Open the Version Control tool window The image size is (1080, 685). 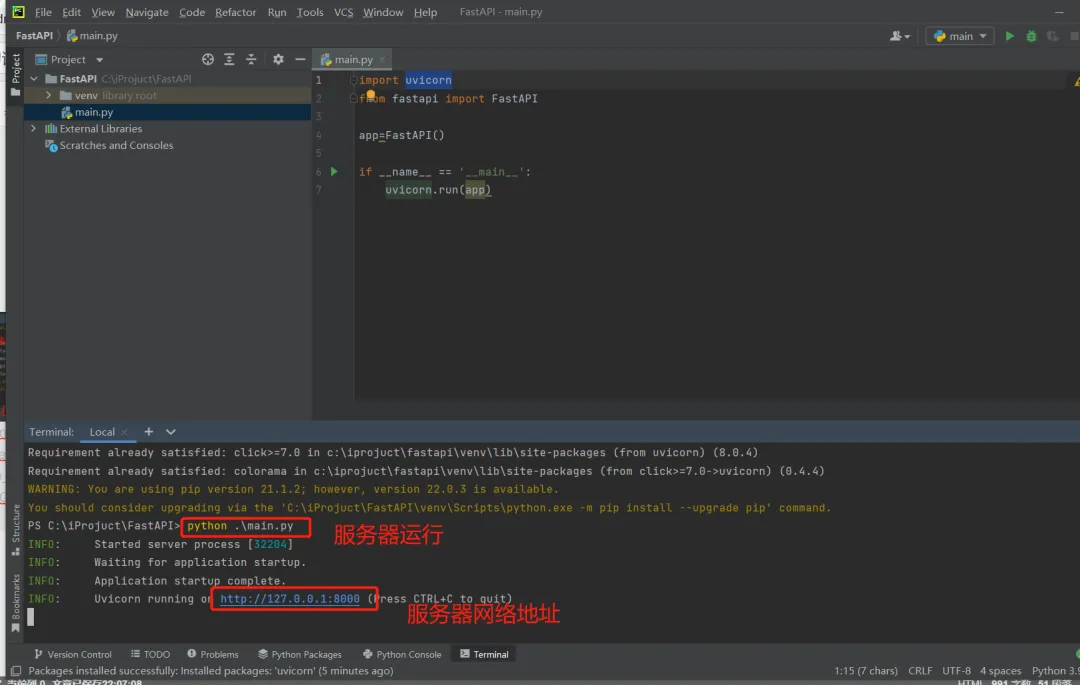pos(73,654)
